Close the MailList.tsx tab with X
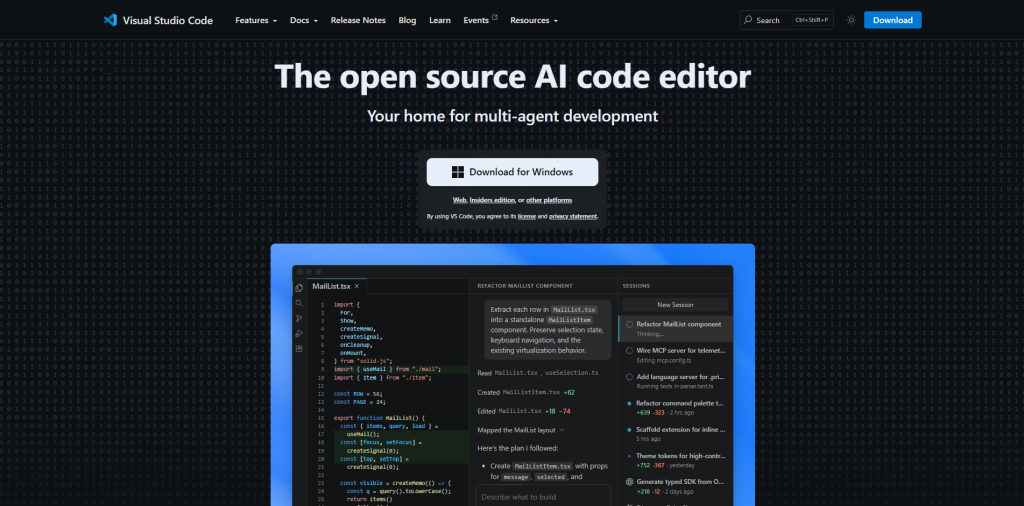This screenshot has width=1024, height=506. (x=357, y=286)
